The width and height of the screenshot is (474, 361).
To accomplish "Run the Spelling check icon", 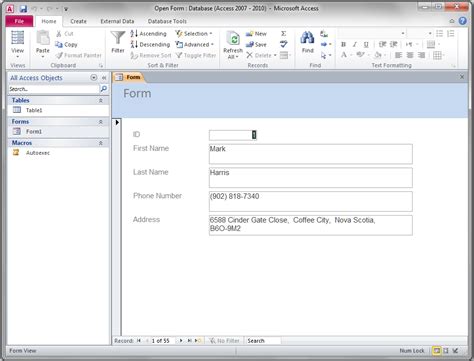I will [x=284, y=44].
